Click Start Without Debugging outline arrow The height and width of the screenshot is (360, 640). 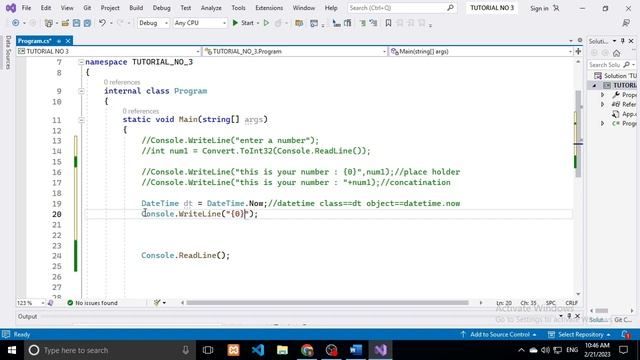(267, 23)
